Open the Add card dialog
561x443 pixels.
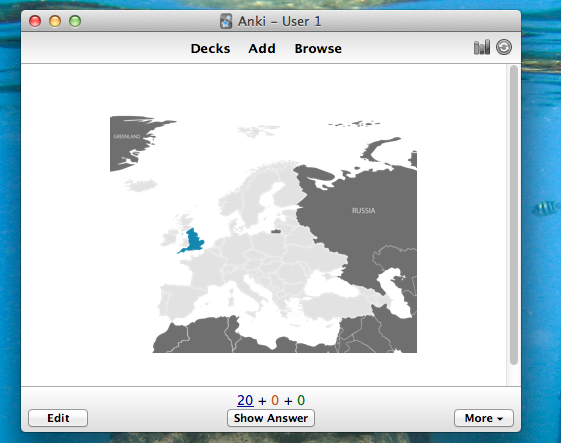click(262, 48)
